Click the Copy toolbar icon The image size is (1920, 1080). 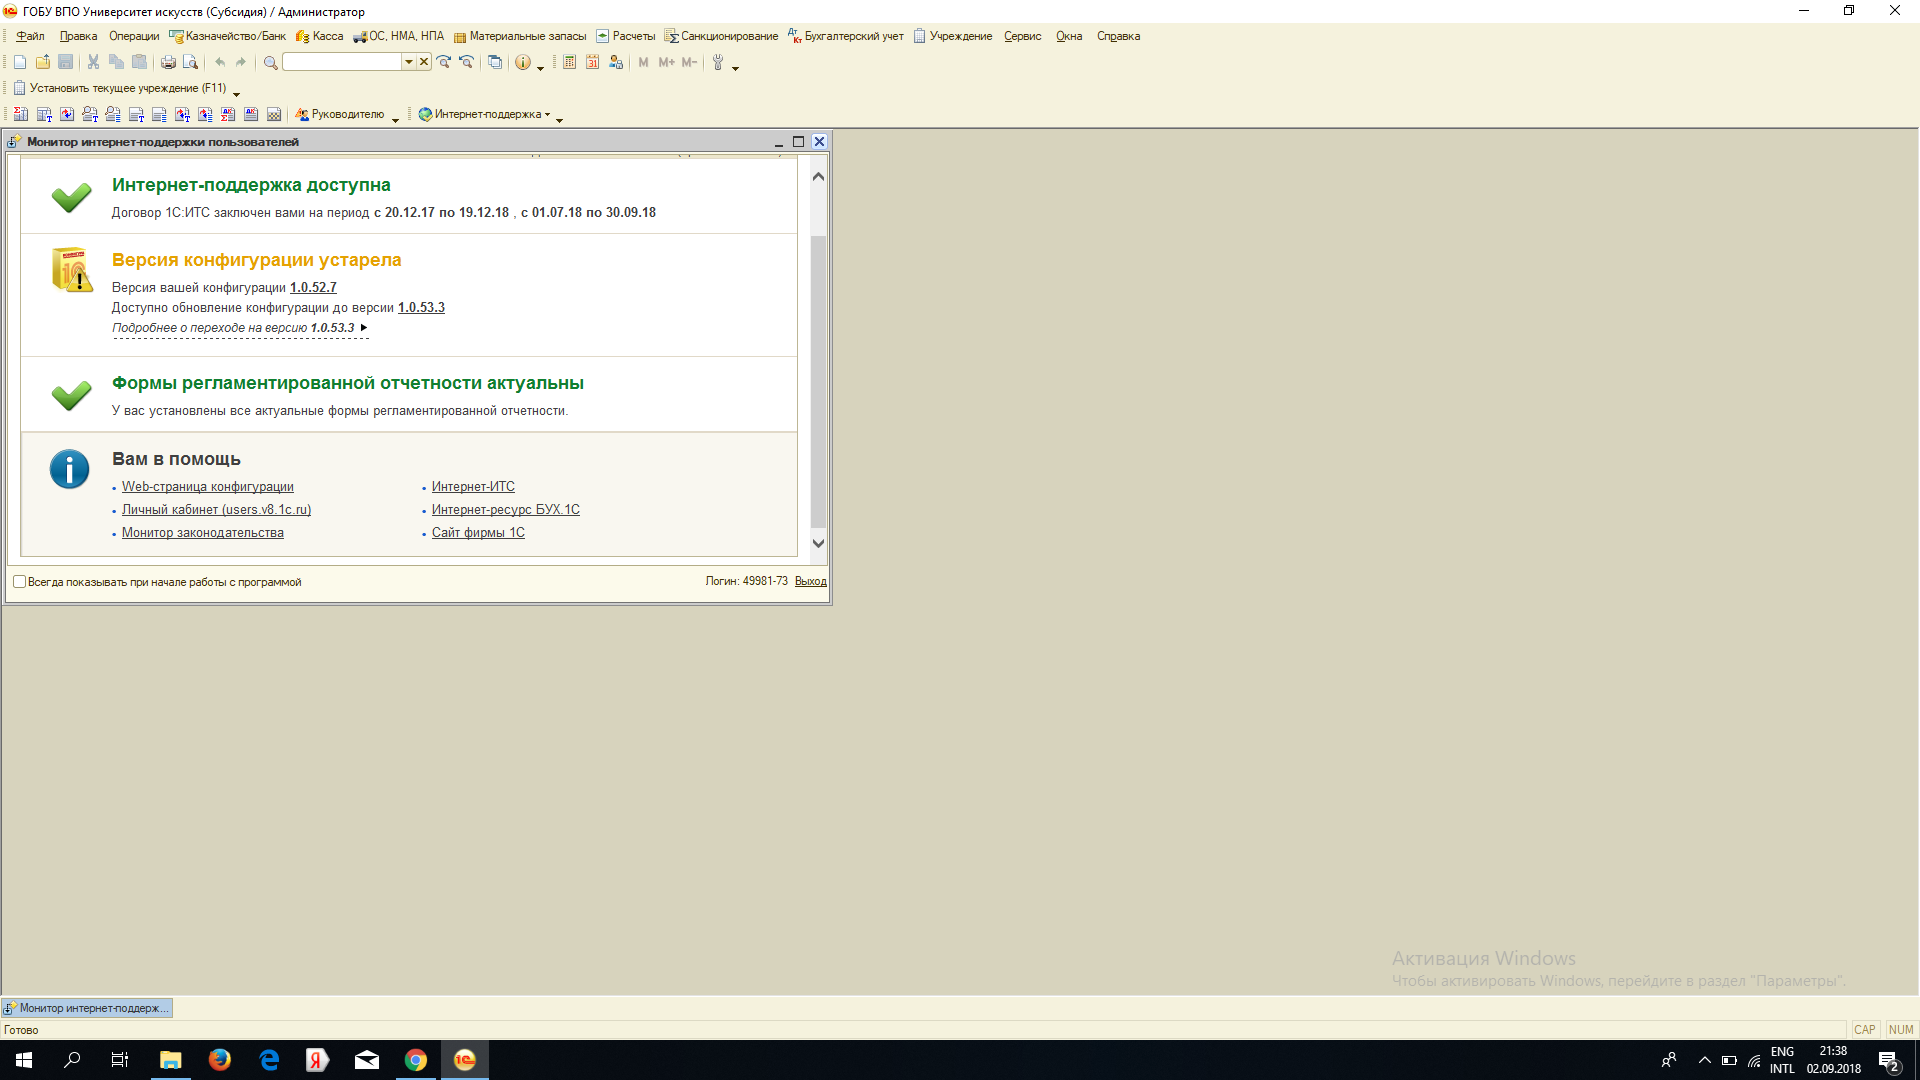(116, 62)
